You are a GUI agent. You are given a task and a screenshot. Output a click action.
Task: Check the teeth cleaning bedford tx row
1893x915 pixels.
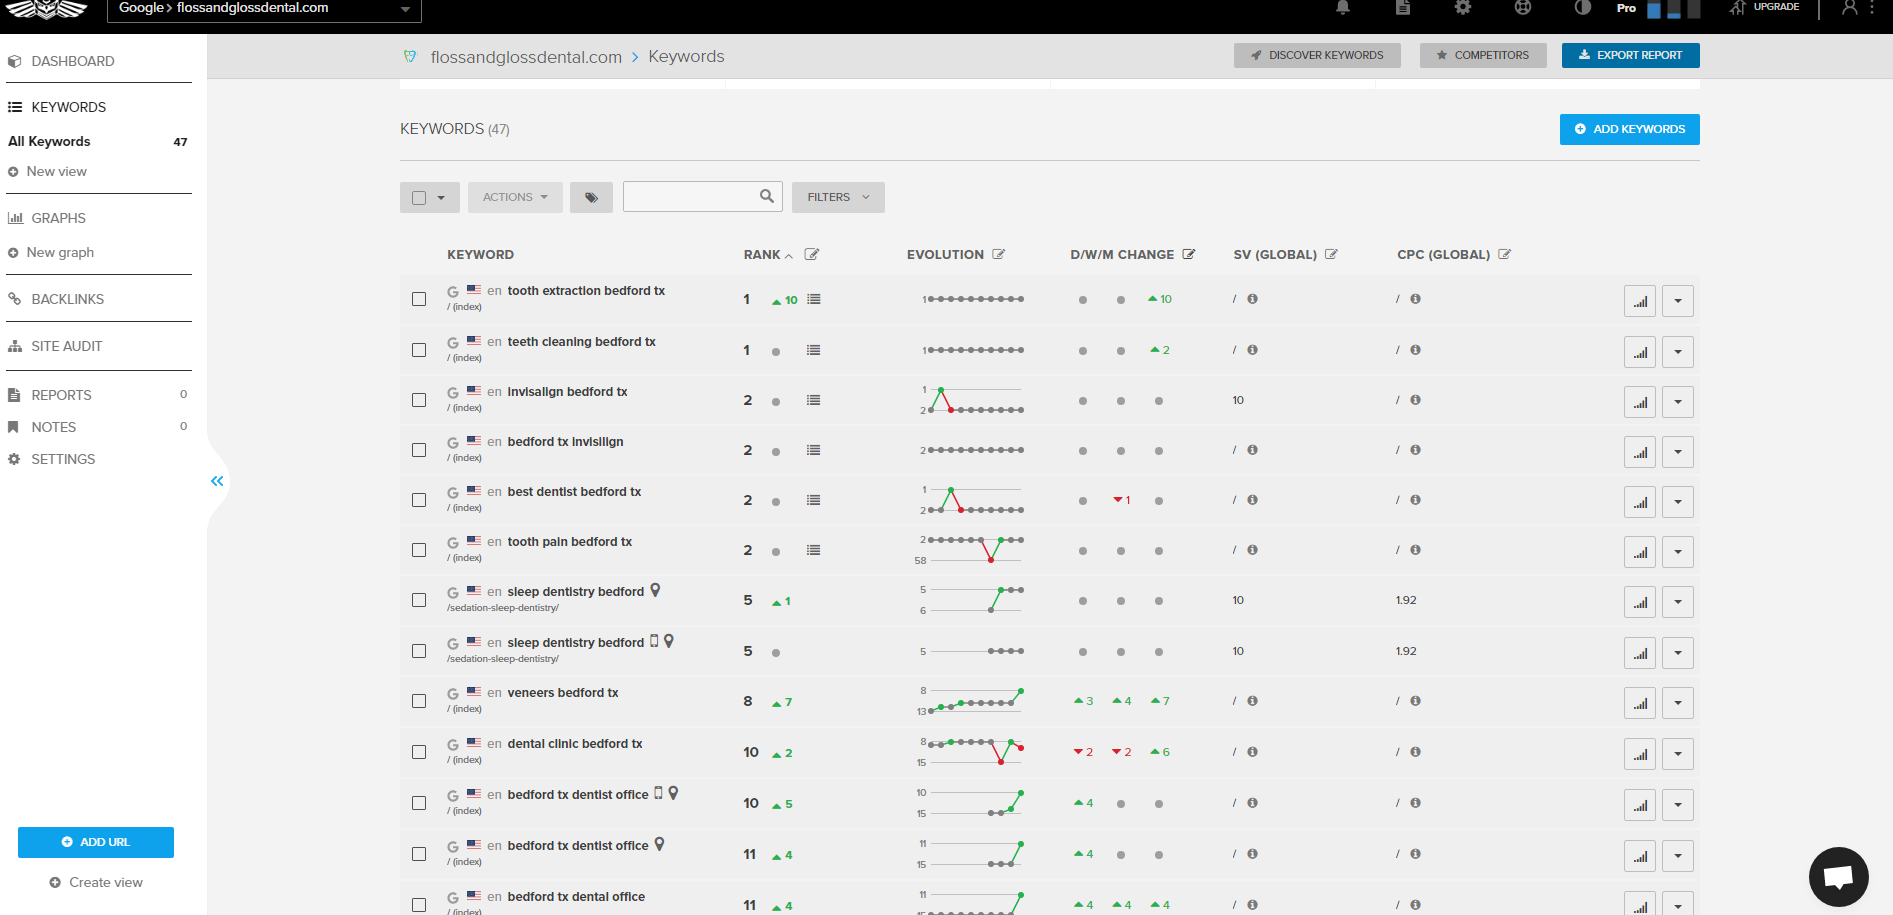click(419, 350)
